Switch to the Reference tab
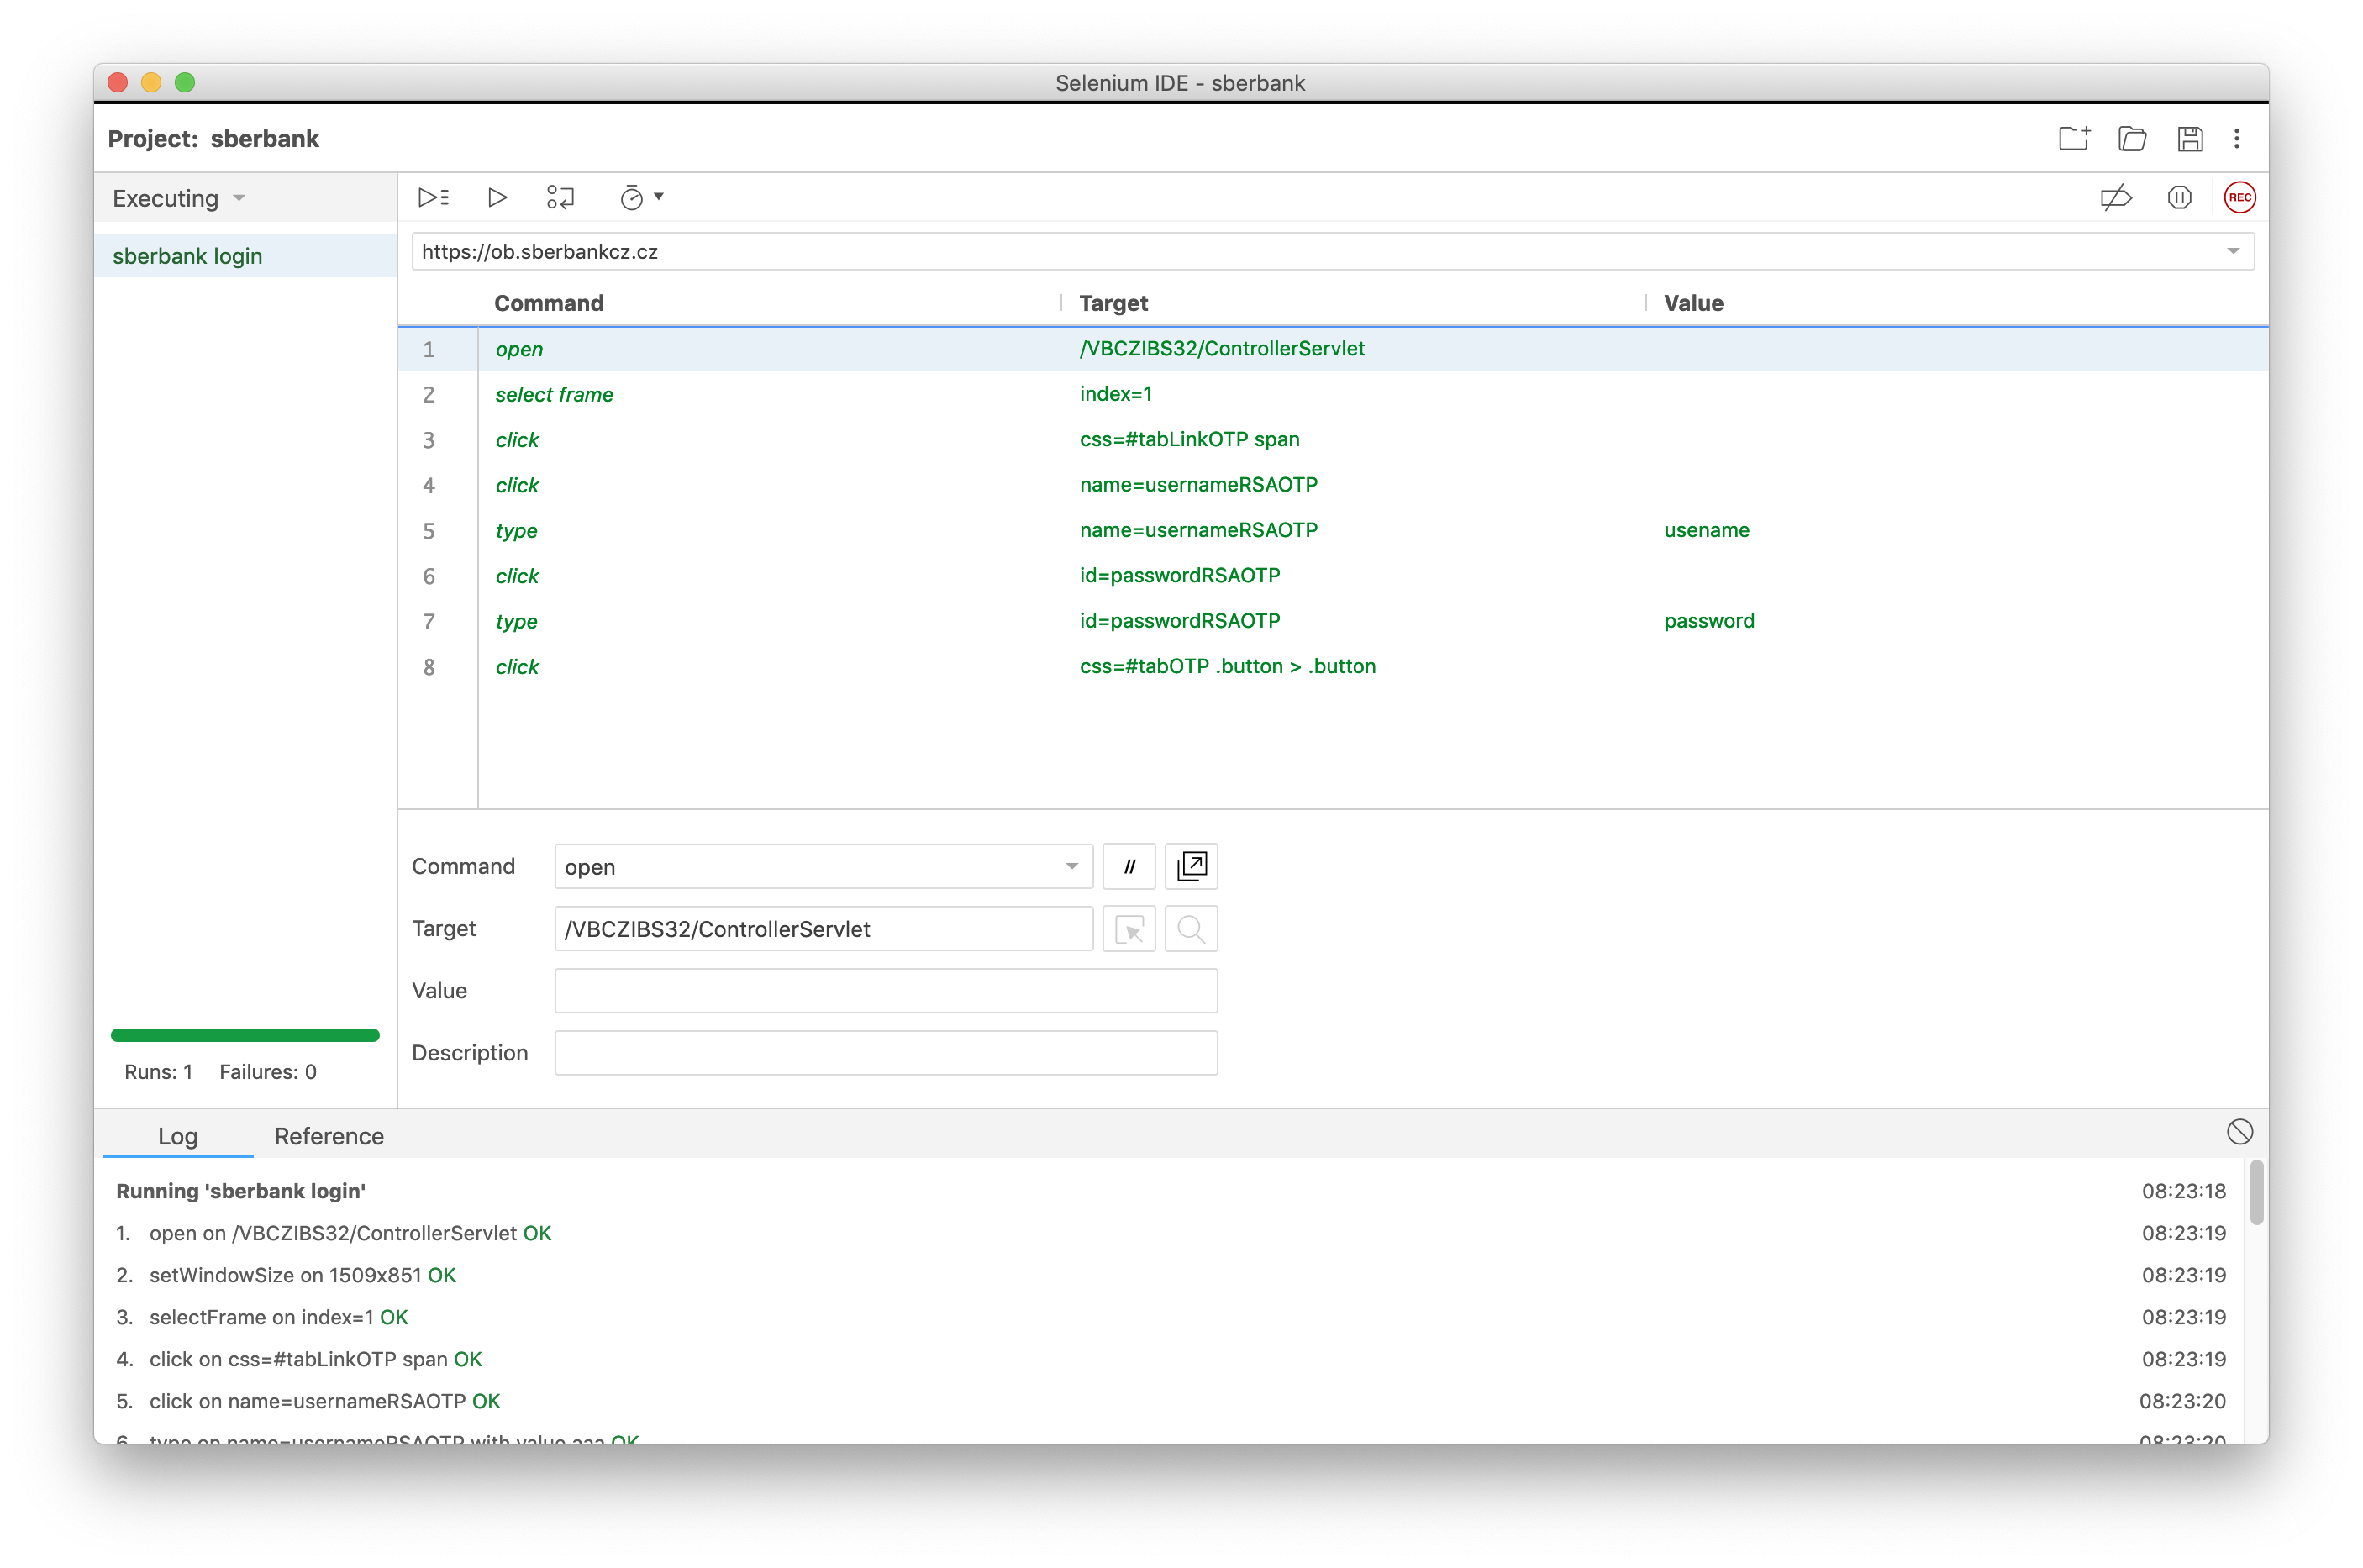 pyautogui.click(x=329, y=1136)
